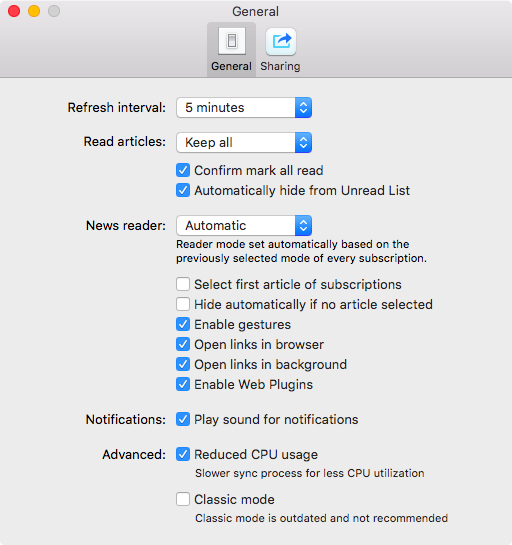Enable Select first article of subscriptions
This screenshot has height=545, width=512.
tap(183, 284)
